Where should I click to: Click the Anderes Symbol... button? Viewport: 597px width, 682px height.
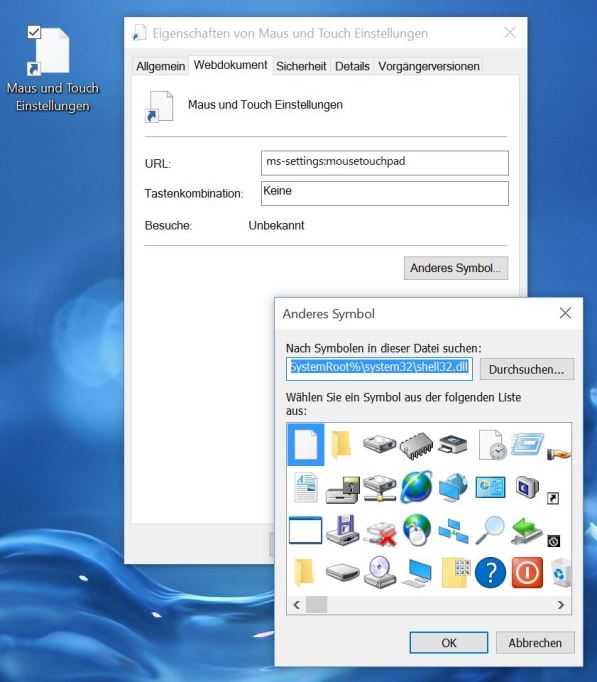coord(456,267)
